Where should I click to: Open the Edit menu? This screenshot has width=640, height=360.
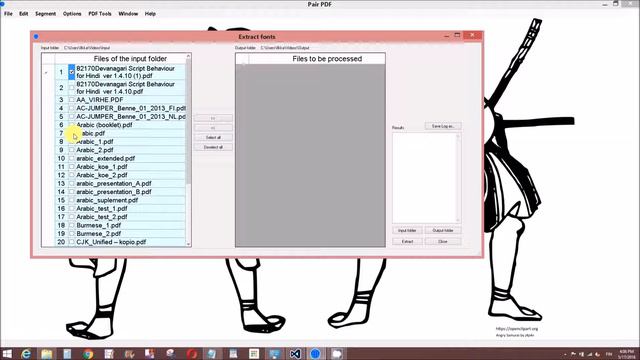point(24,13)
